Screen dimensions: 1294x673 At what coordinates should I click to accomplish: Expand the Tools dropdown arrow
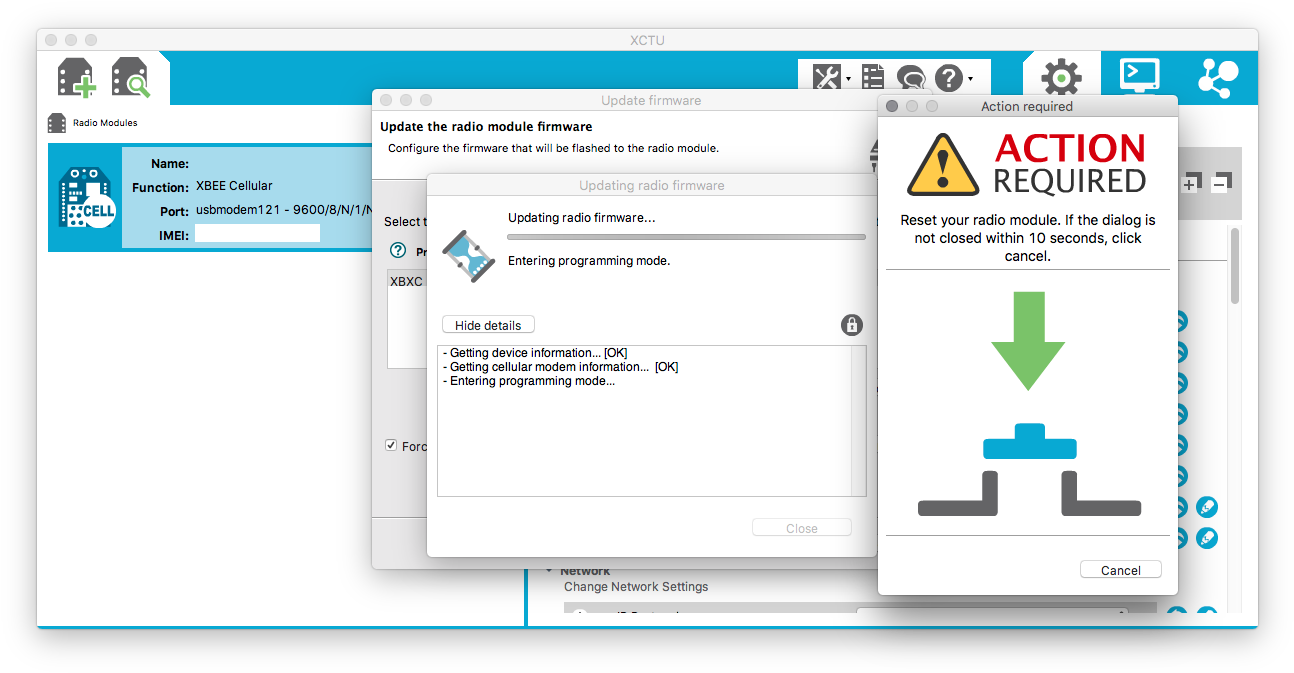849,78
